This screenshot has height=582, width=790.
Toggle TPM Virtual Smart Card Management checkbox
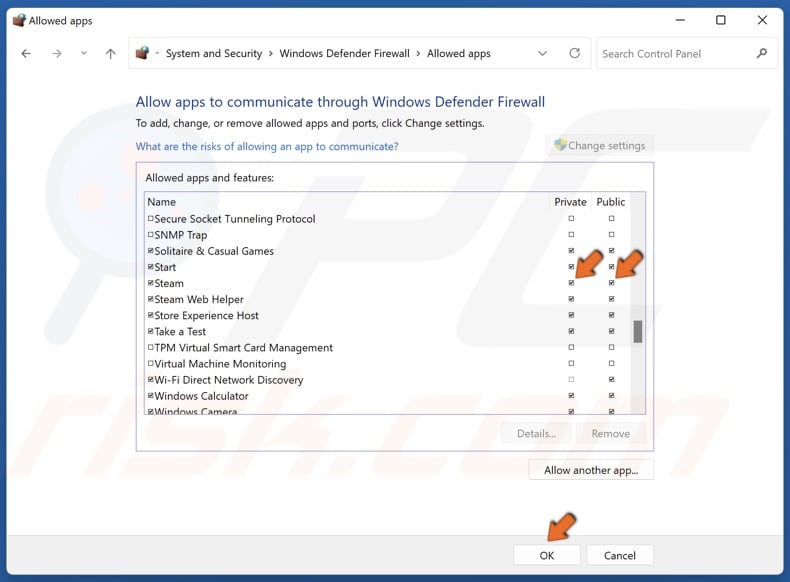pos(150,347)
